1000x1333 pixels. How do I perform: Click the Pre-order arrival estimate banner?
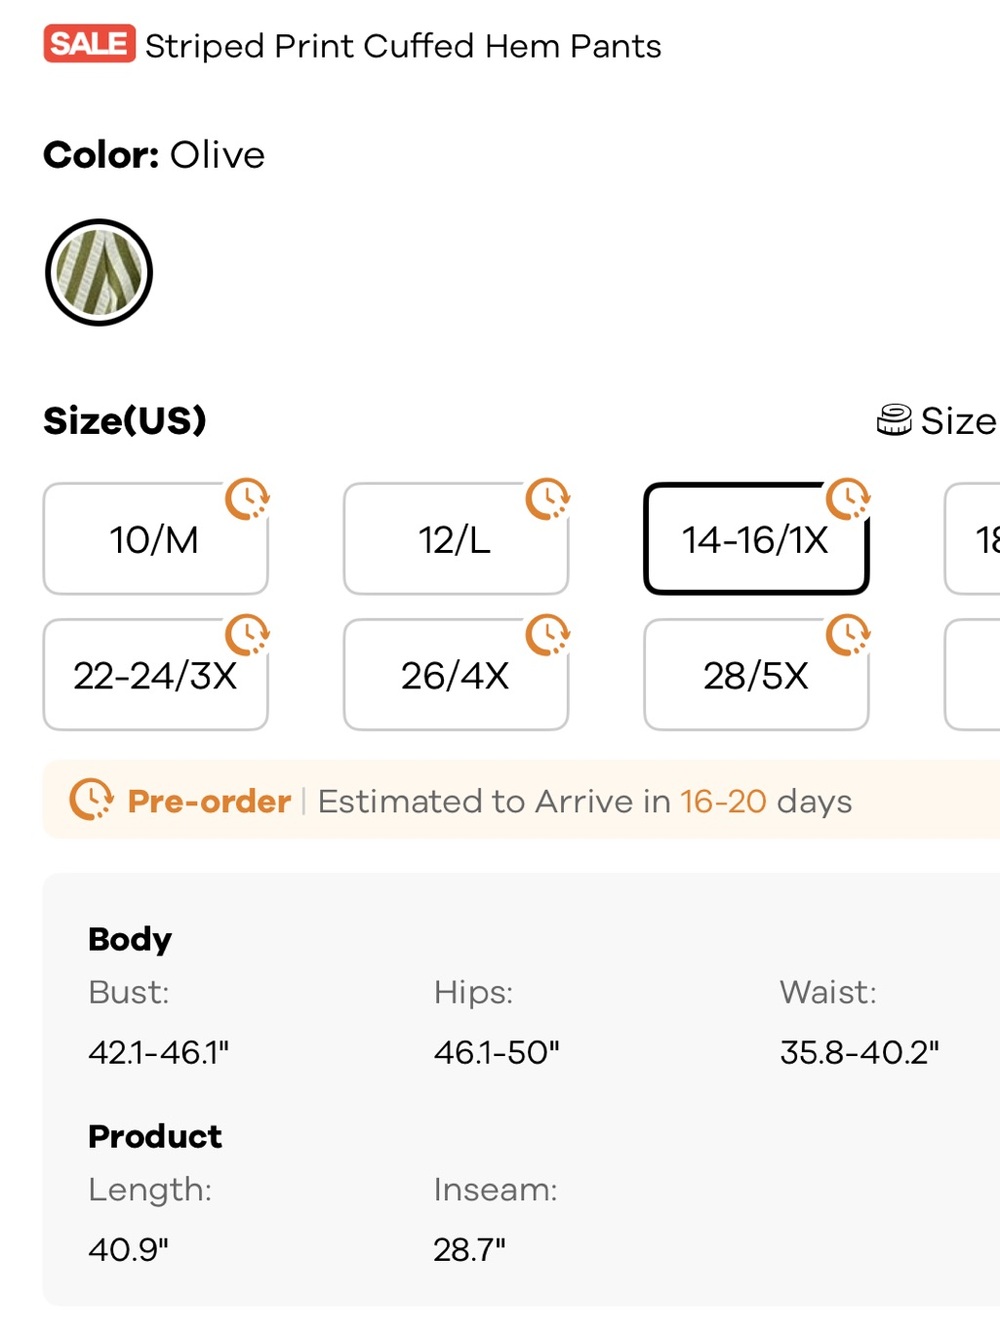click(521, 800)
